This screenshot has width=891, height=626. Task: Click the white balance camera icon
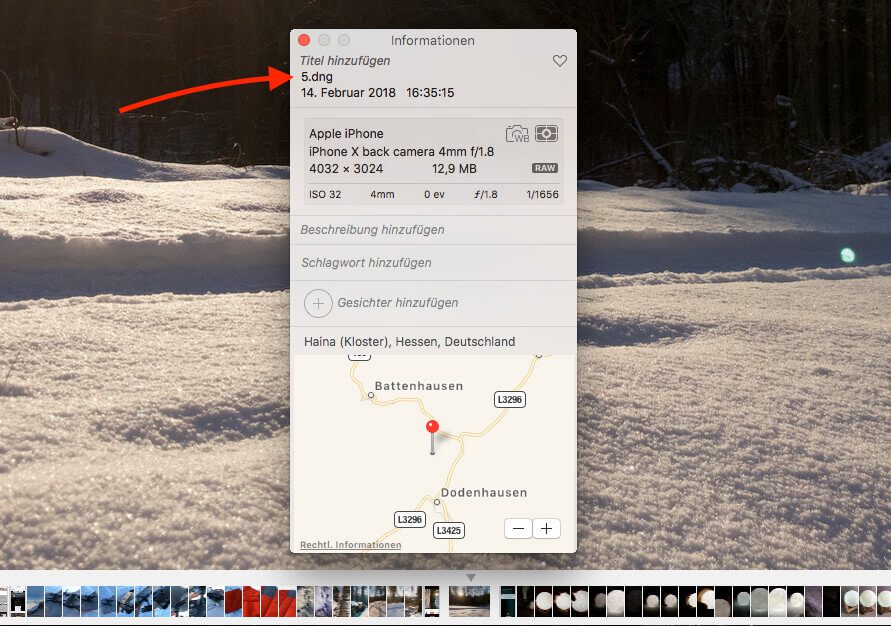click(517, 134)
